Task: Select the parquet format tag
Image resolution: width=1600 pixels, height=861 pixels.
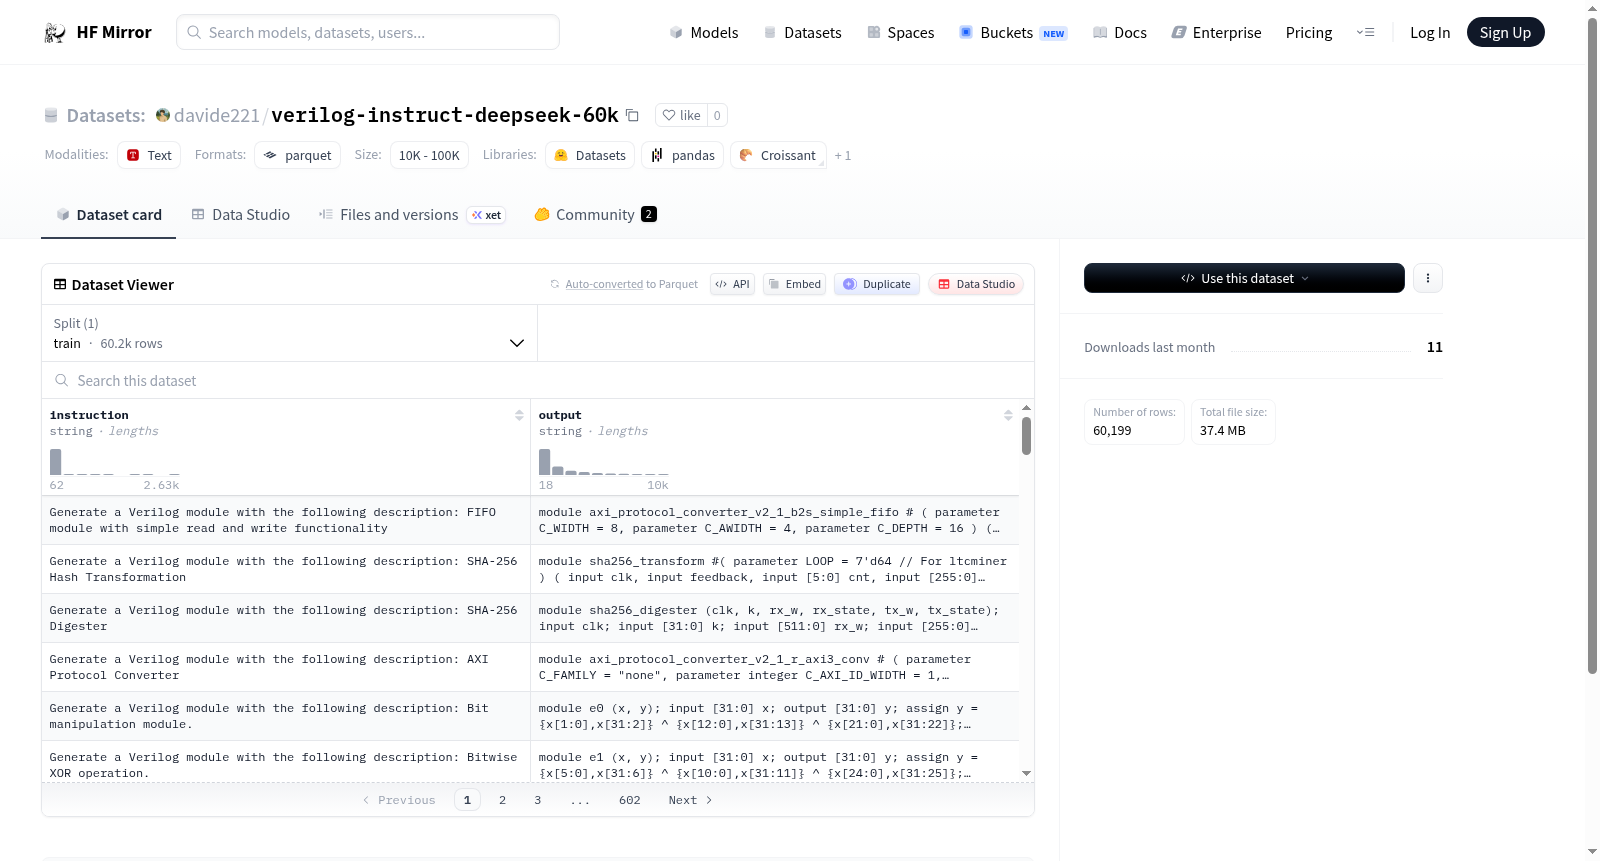Action: coord(297,155)
